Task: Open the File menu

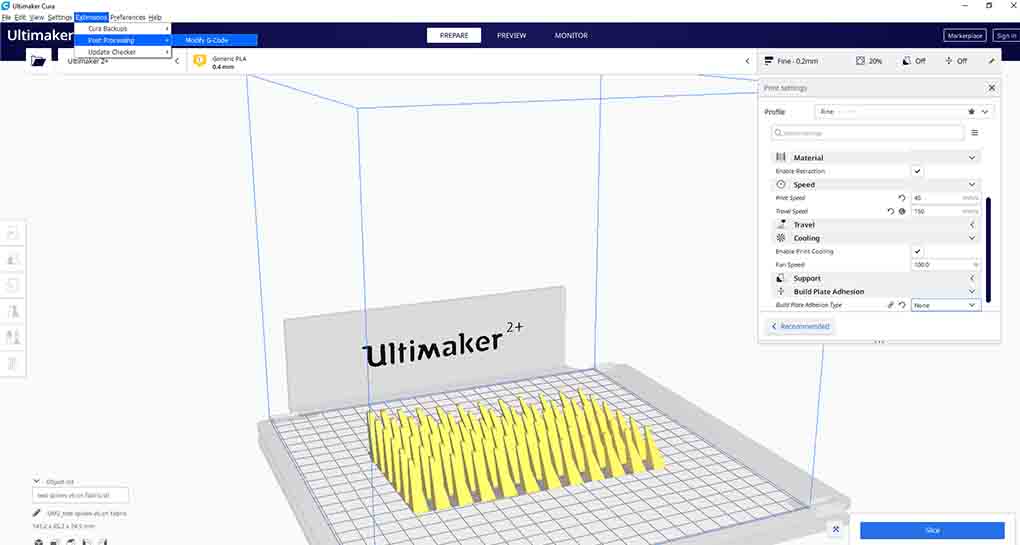Action: point(7,18)
